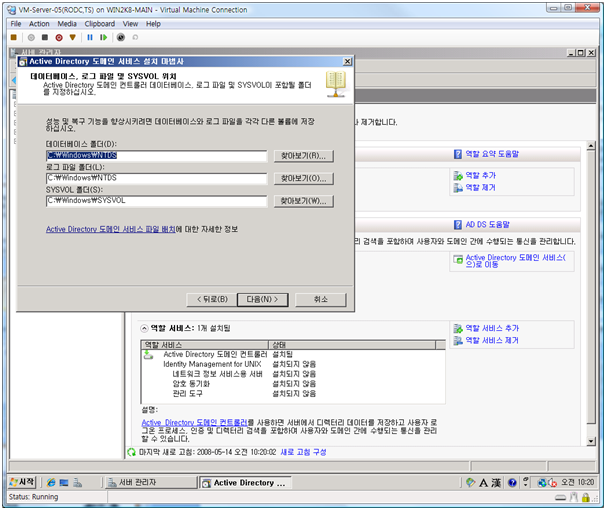Open the Active Directory 도메인 컨트롤러 description link
This screenshot has width=606, height=510.
tap(194, 423)
